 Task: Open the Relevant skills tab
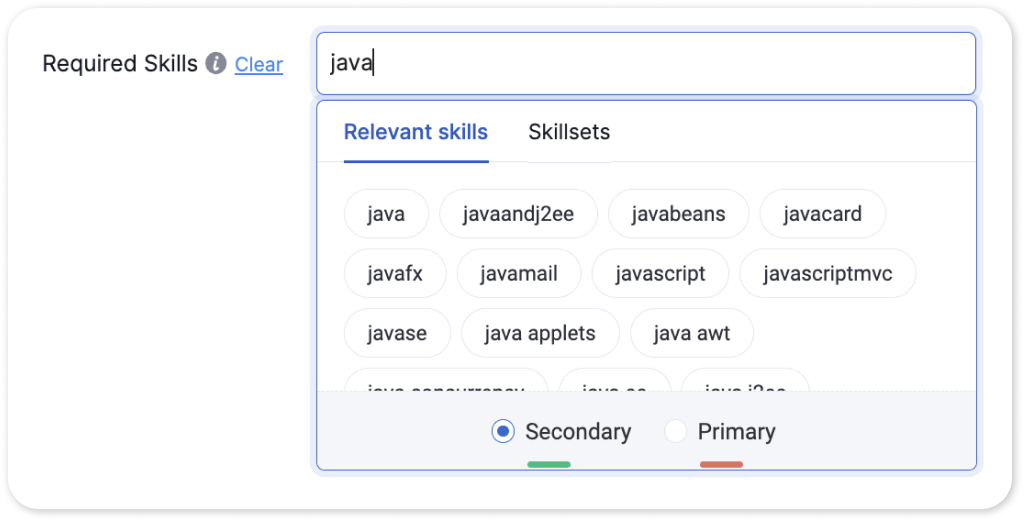tap(416, 132)
